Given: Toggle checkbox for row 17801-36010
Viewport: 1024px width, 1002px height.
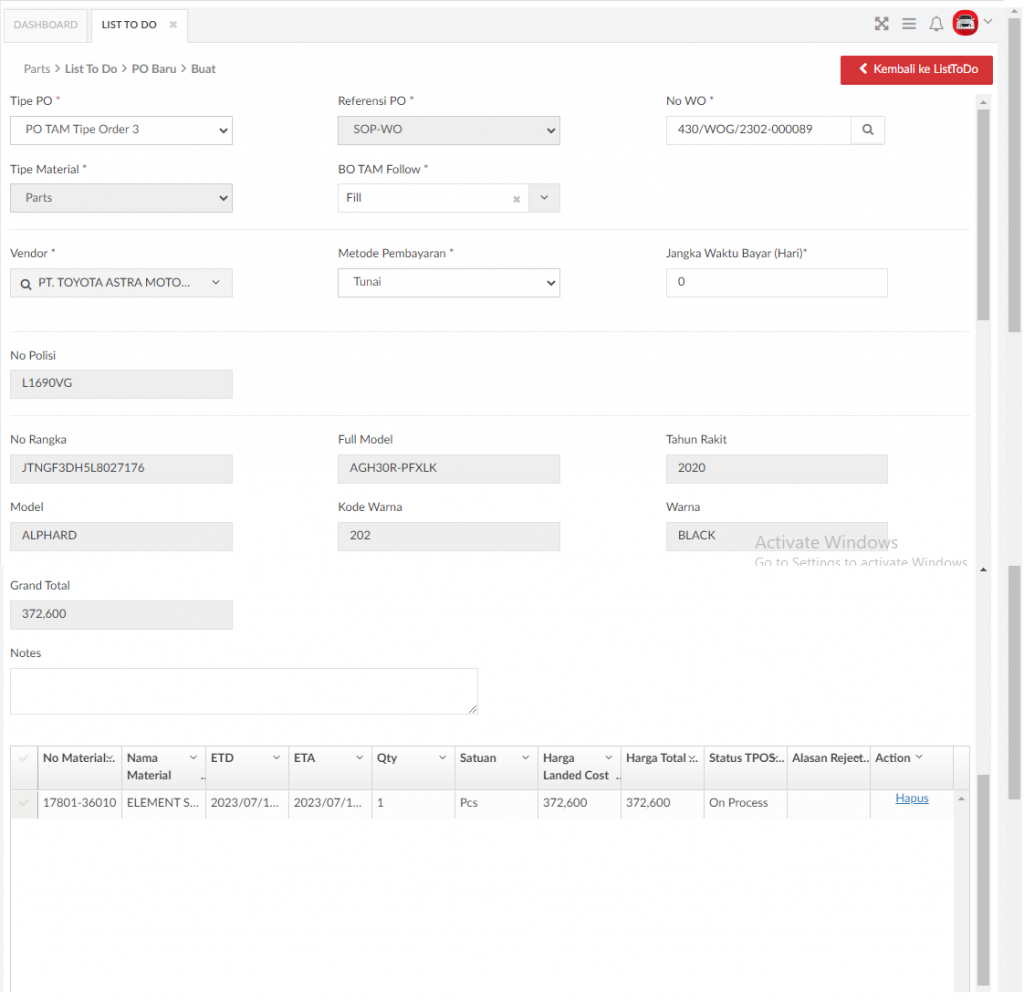Looking at the screenshot, I should click(24, 803).
